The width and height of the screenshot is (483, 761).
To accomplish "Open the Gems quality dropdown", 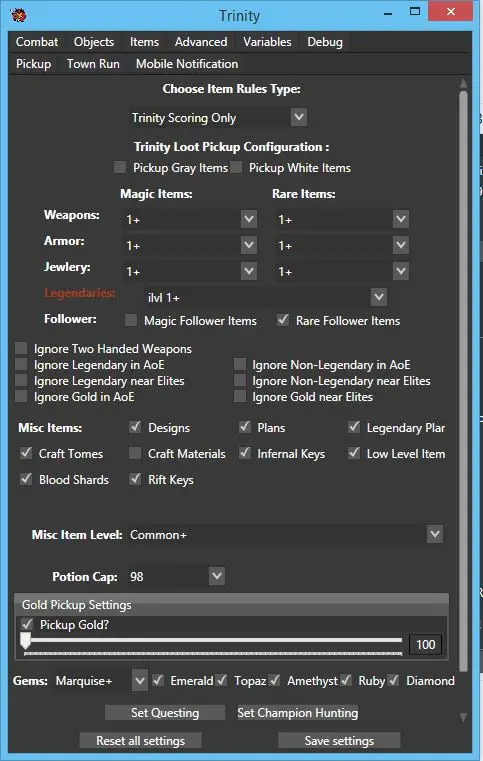I will [x=140, y=680].
